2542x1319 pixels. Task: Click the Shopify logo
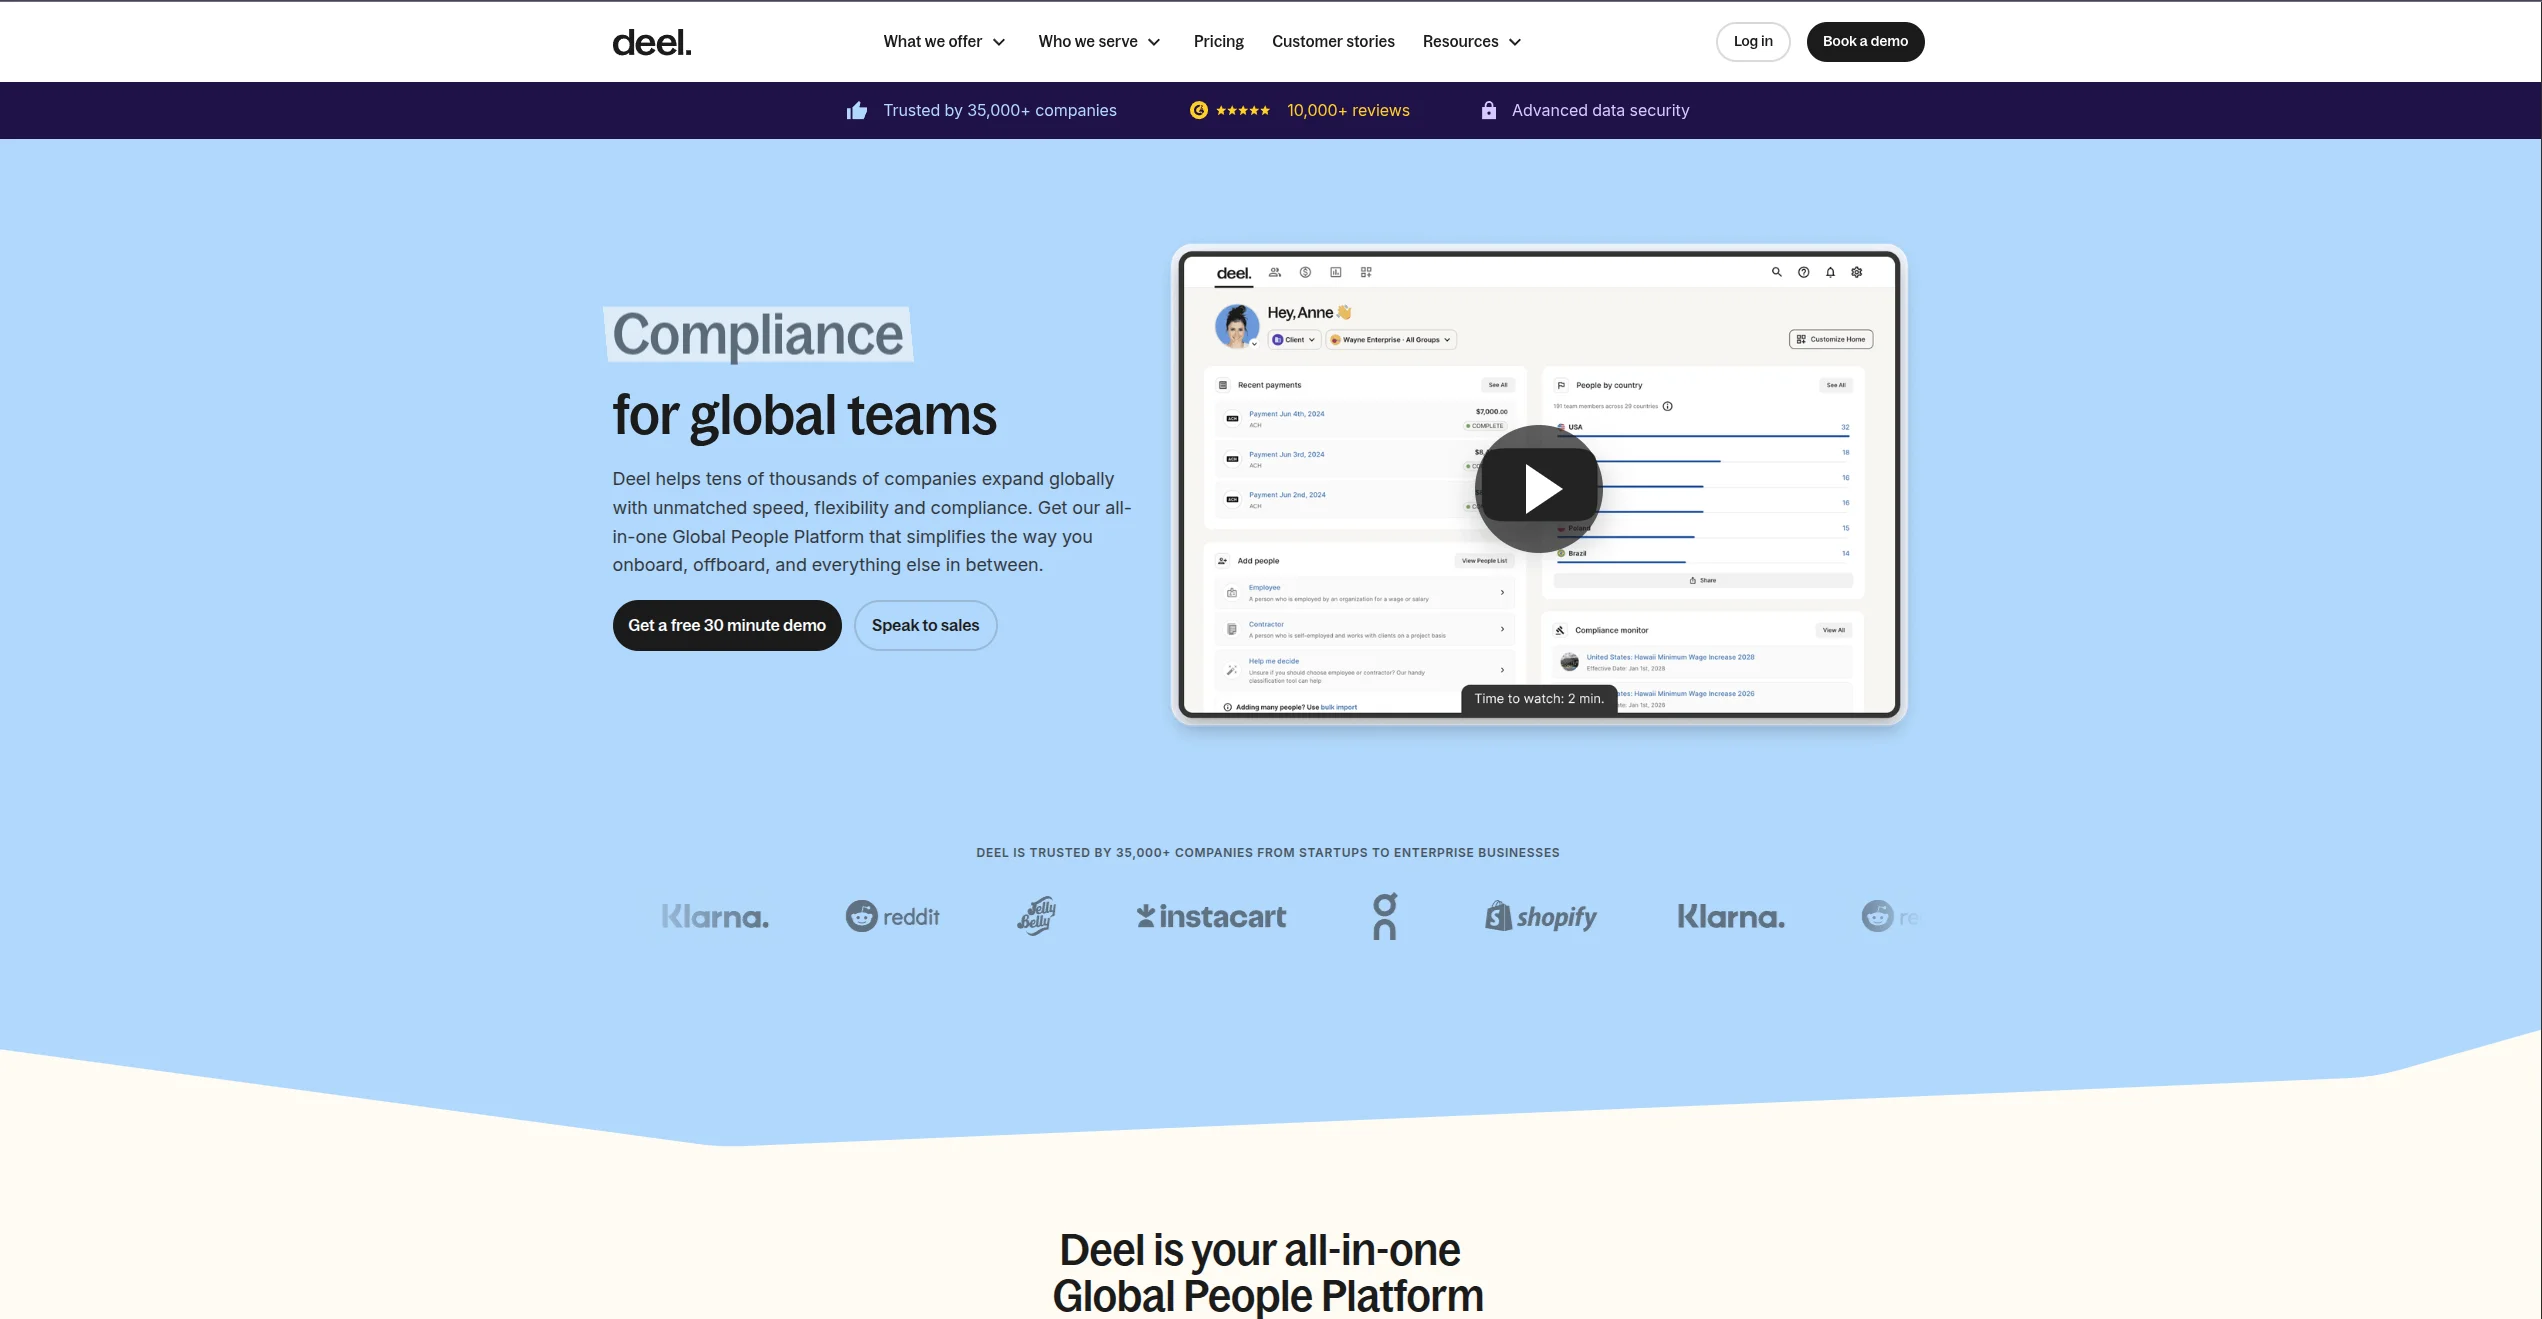(x=1540, y=916)
